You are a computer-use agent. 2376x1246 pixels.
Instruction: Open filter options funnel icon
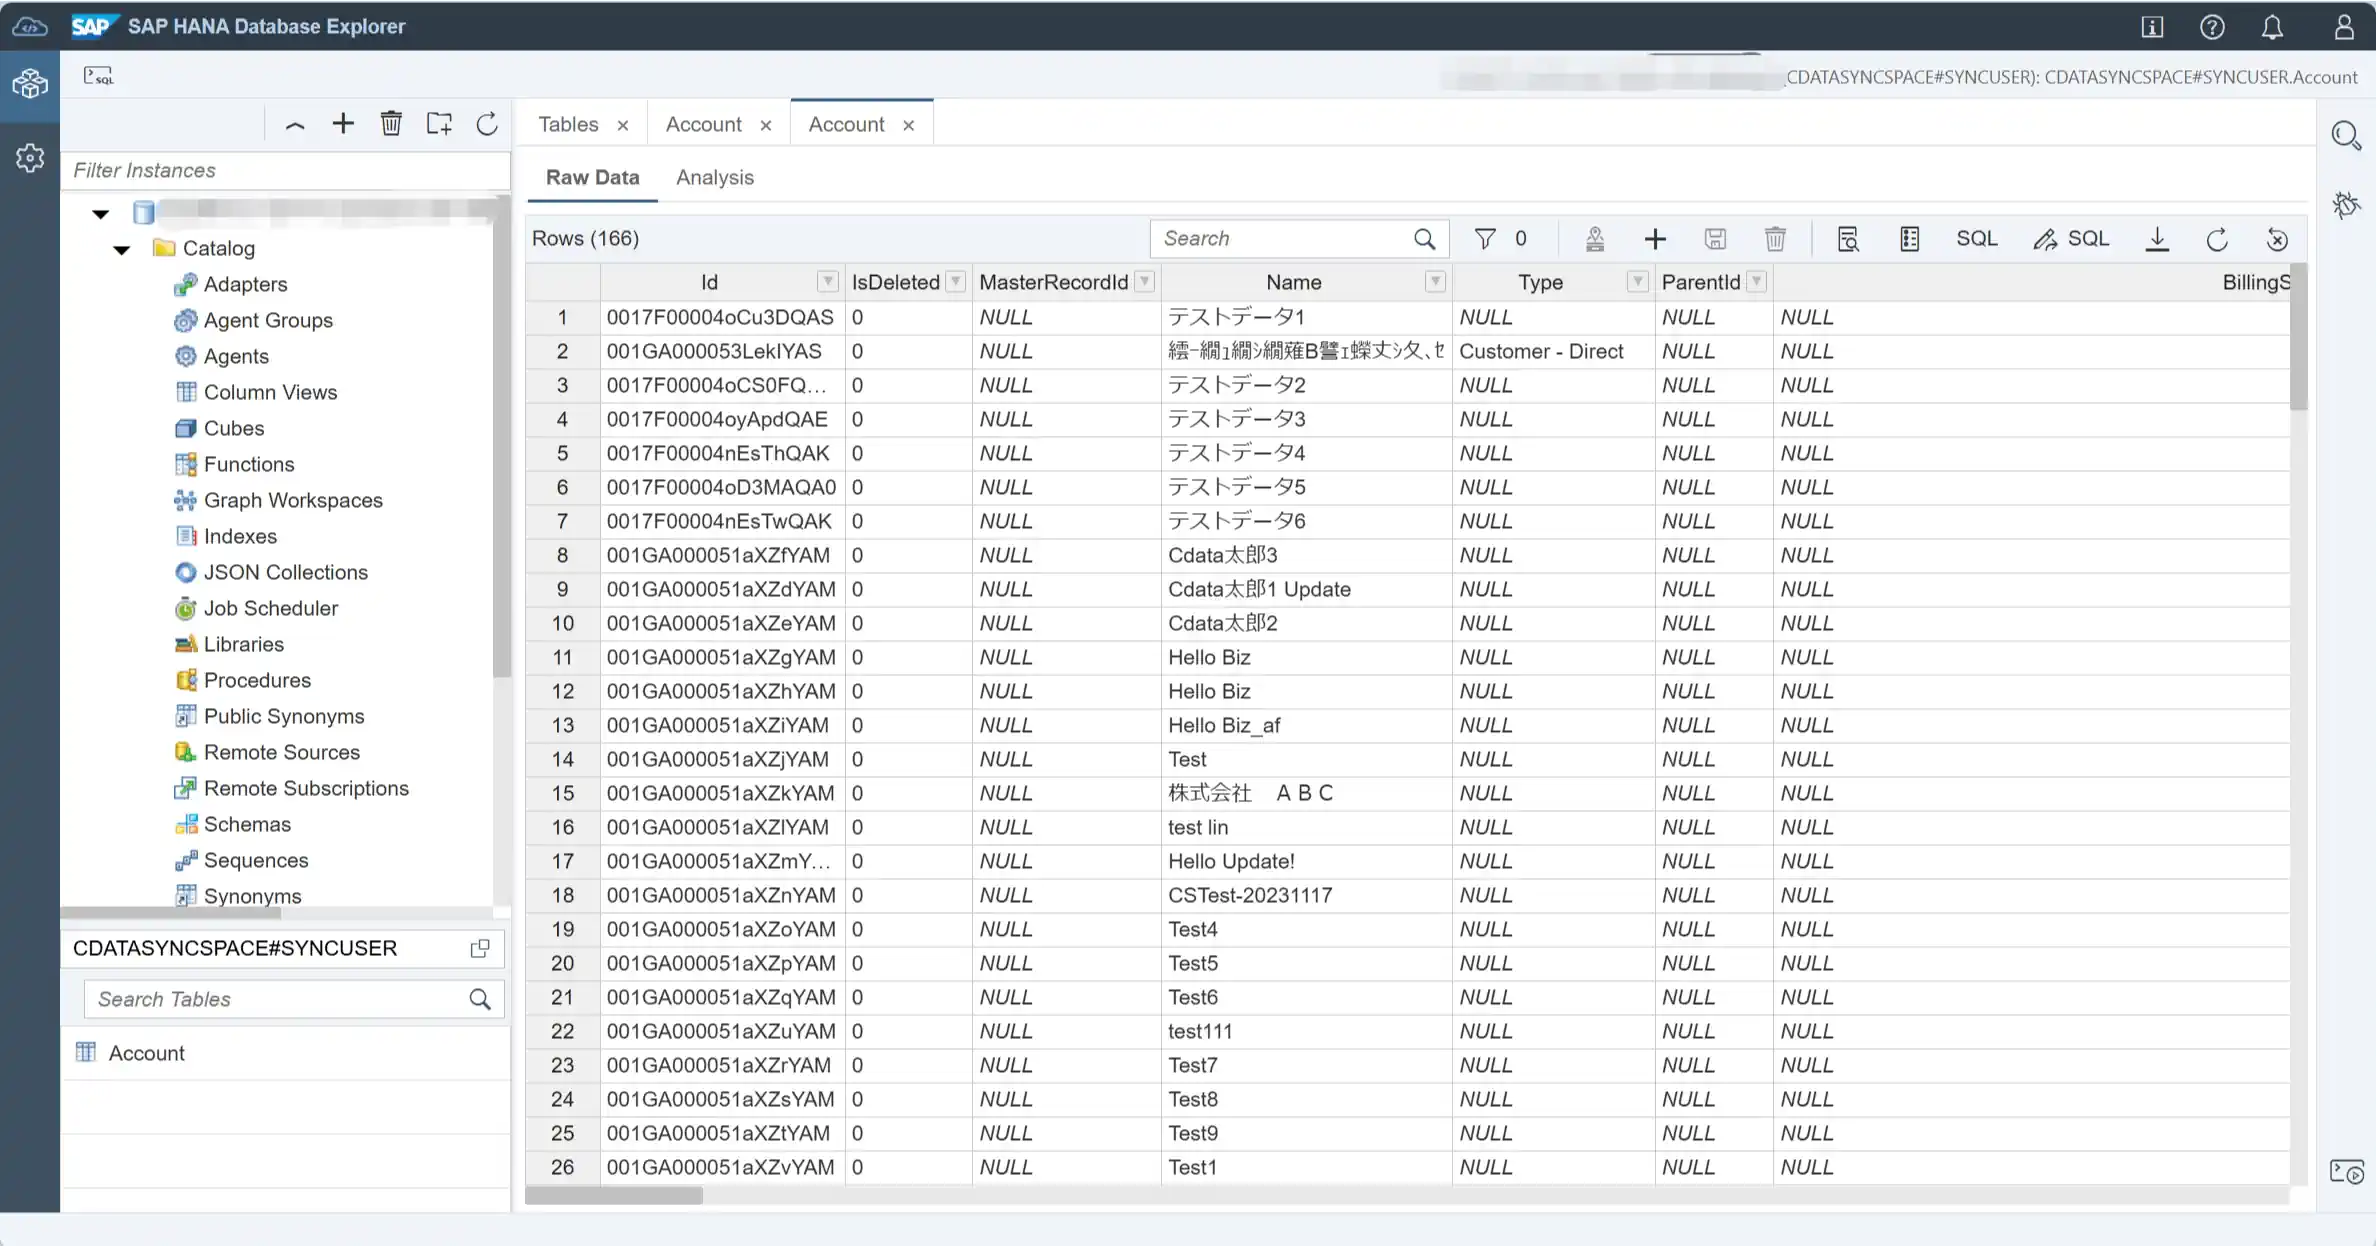1485,239
